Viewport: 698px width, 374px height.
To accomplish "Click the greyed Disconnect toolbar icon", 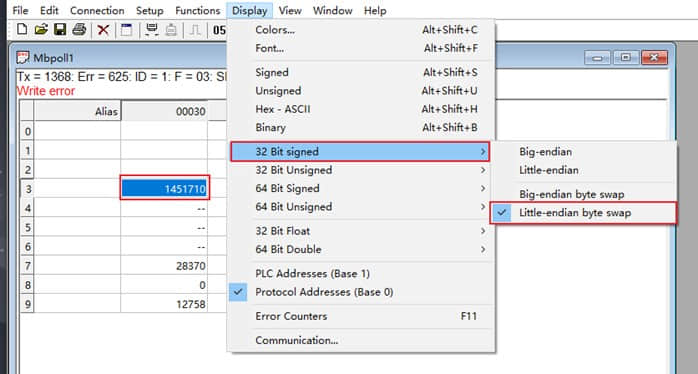I will [171, 30].
